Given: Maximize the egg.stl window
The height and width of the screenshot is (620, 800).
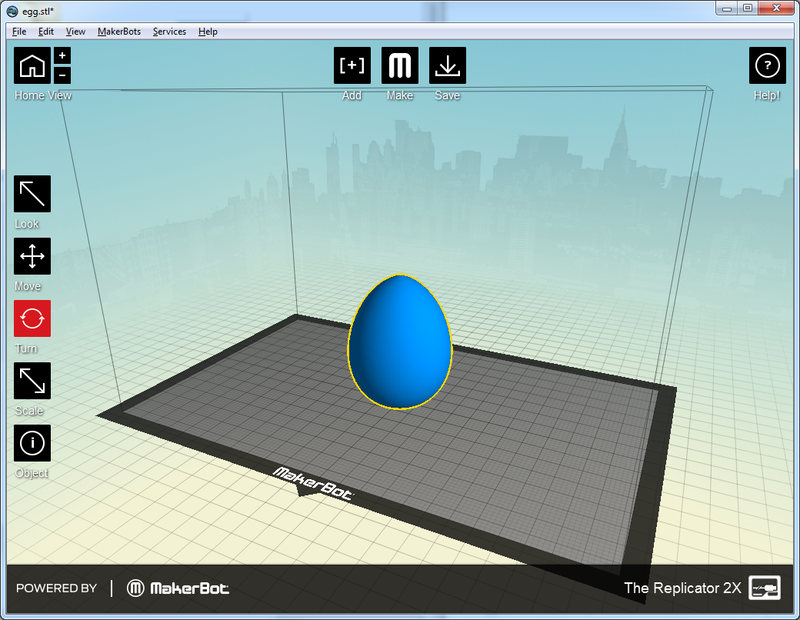Looking at the screenshot, I should pyautogui.click(x=747, y=9).
